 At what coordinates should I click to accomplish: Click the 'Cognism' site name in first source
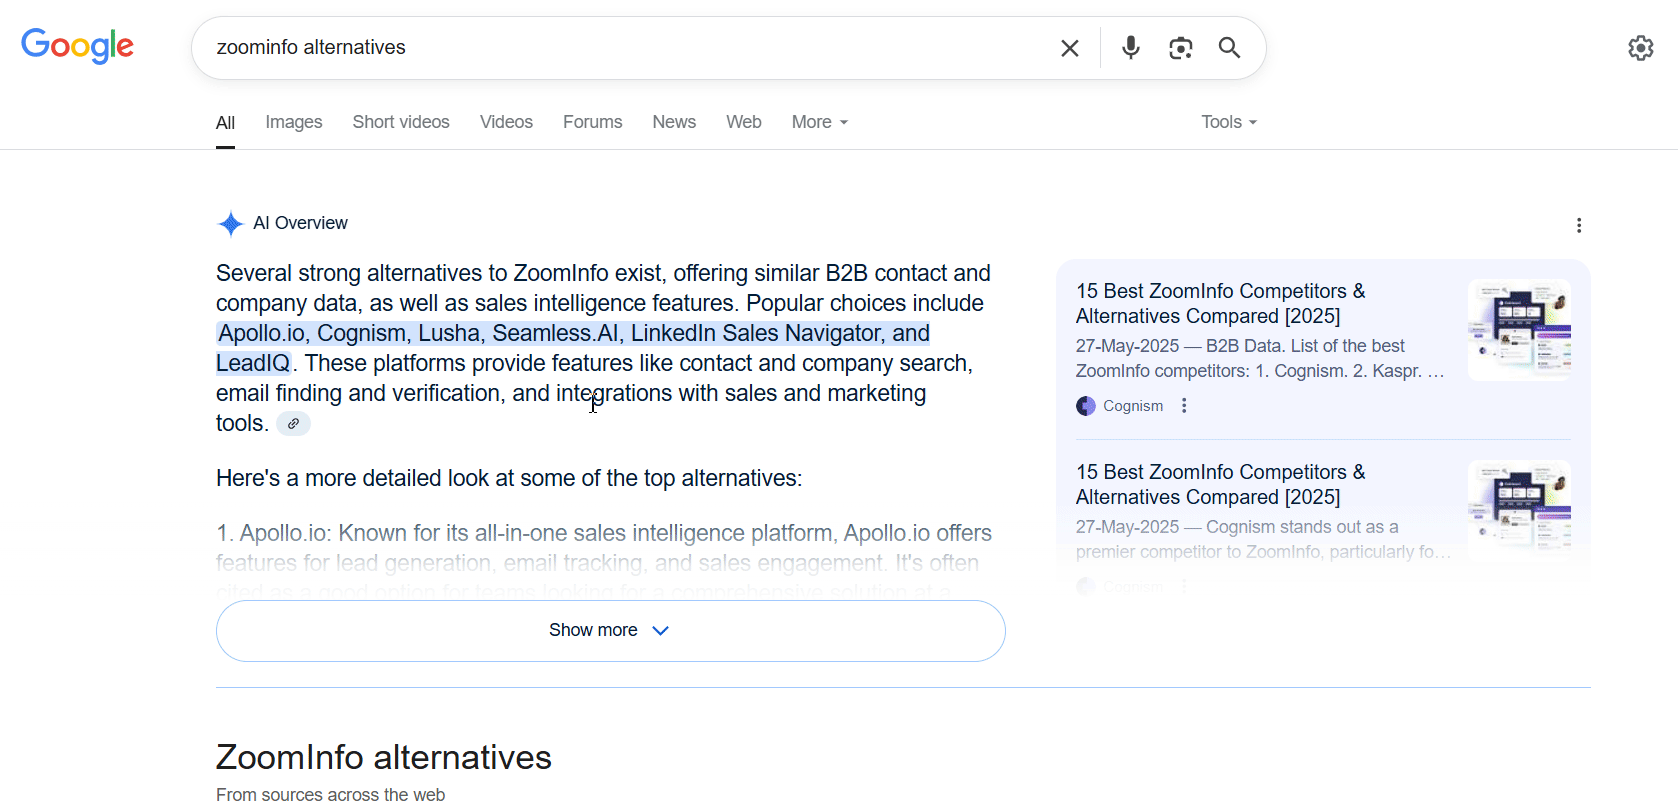point(1133,406)
